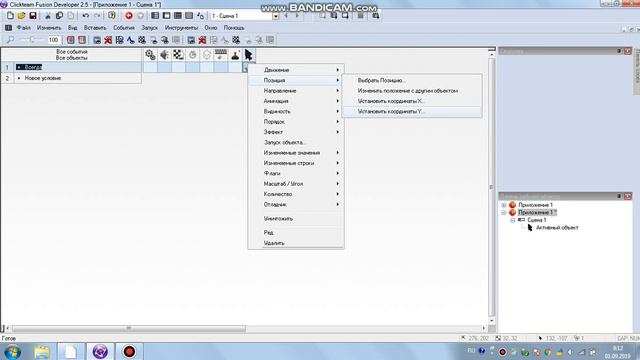Select Активный объект in workspace tree
Viewport: 640px width, 360px height.
[x=557, y=228]
